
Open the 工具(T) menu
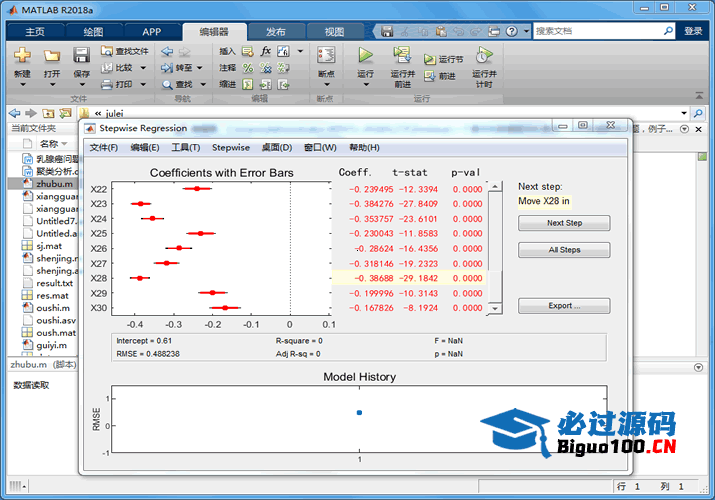point(186,148)
